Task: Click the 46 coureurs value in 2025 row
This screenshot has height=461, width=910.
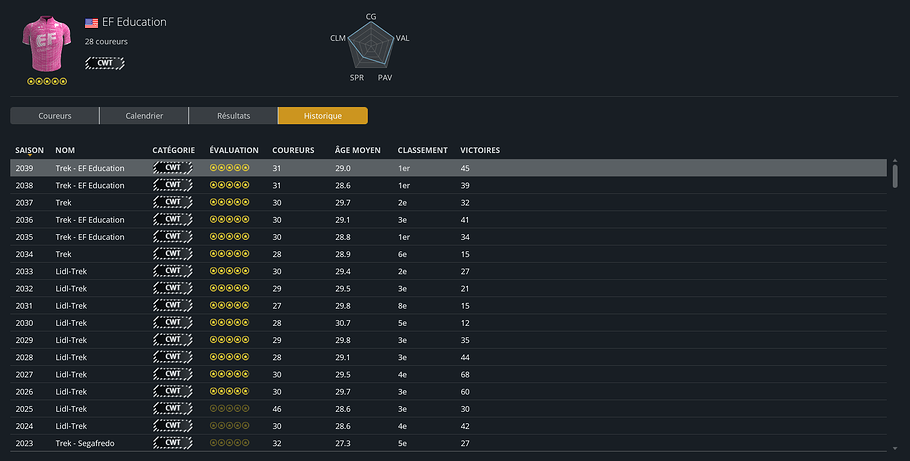Action: tap(277, 409)
